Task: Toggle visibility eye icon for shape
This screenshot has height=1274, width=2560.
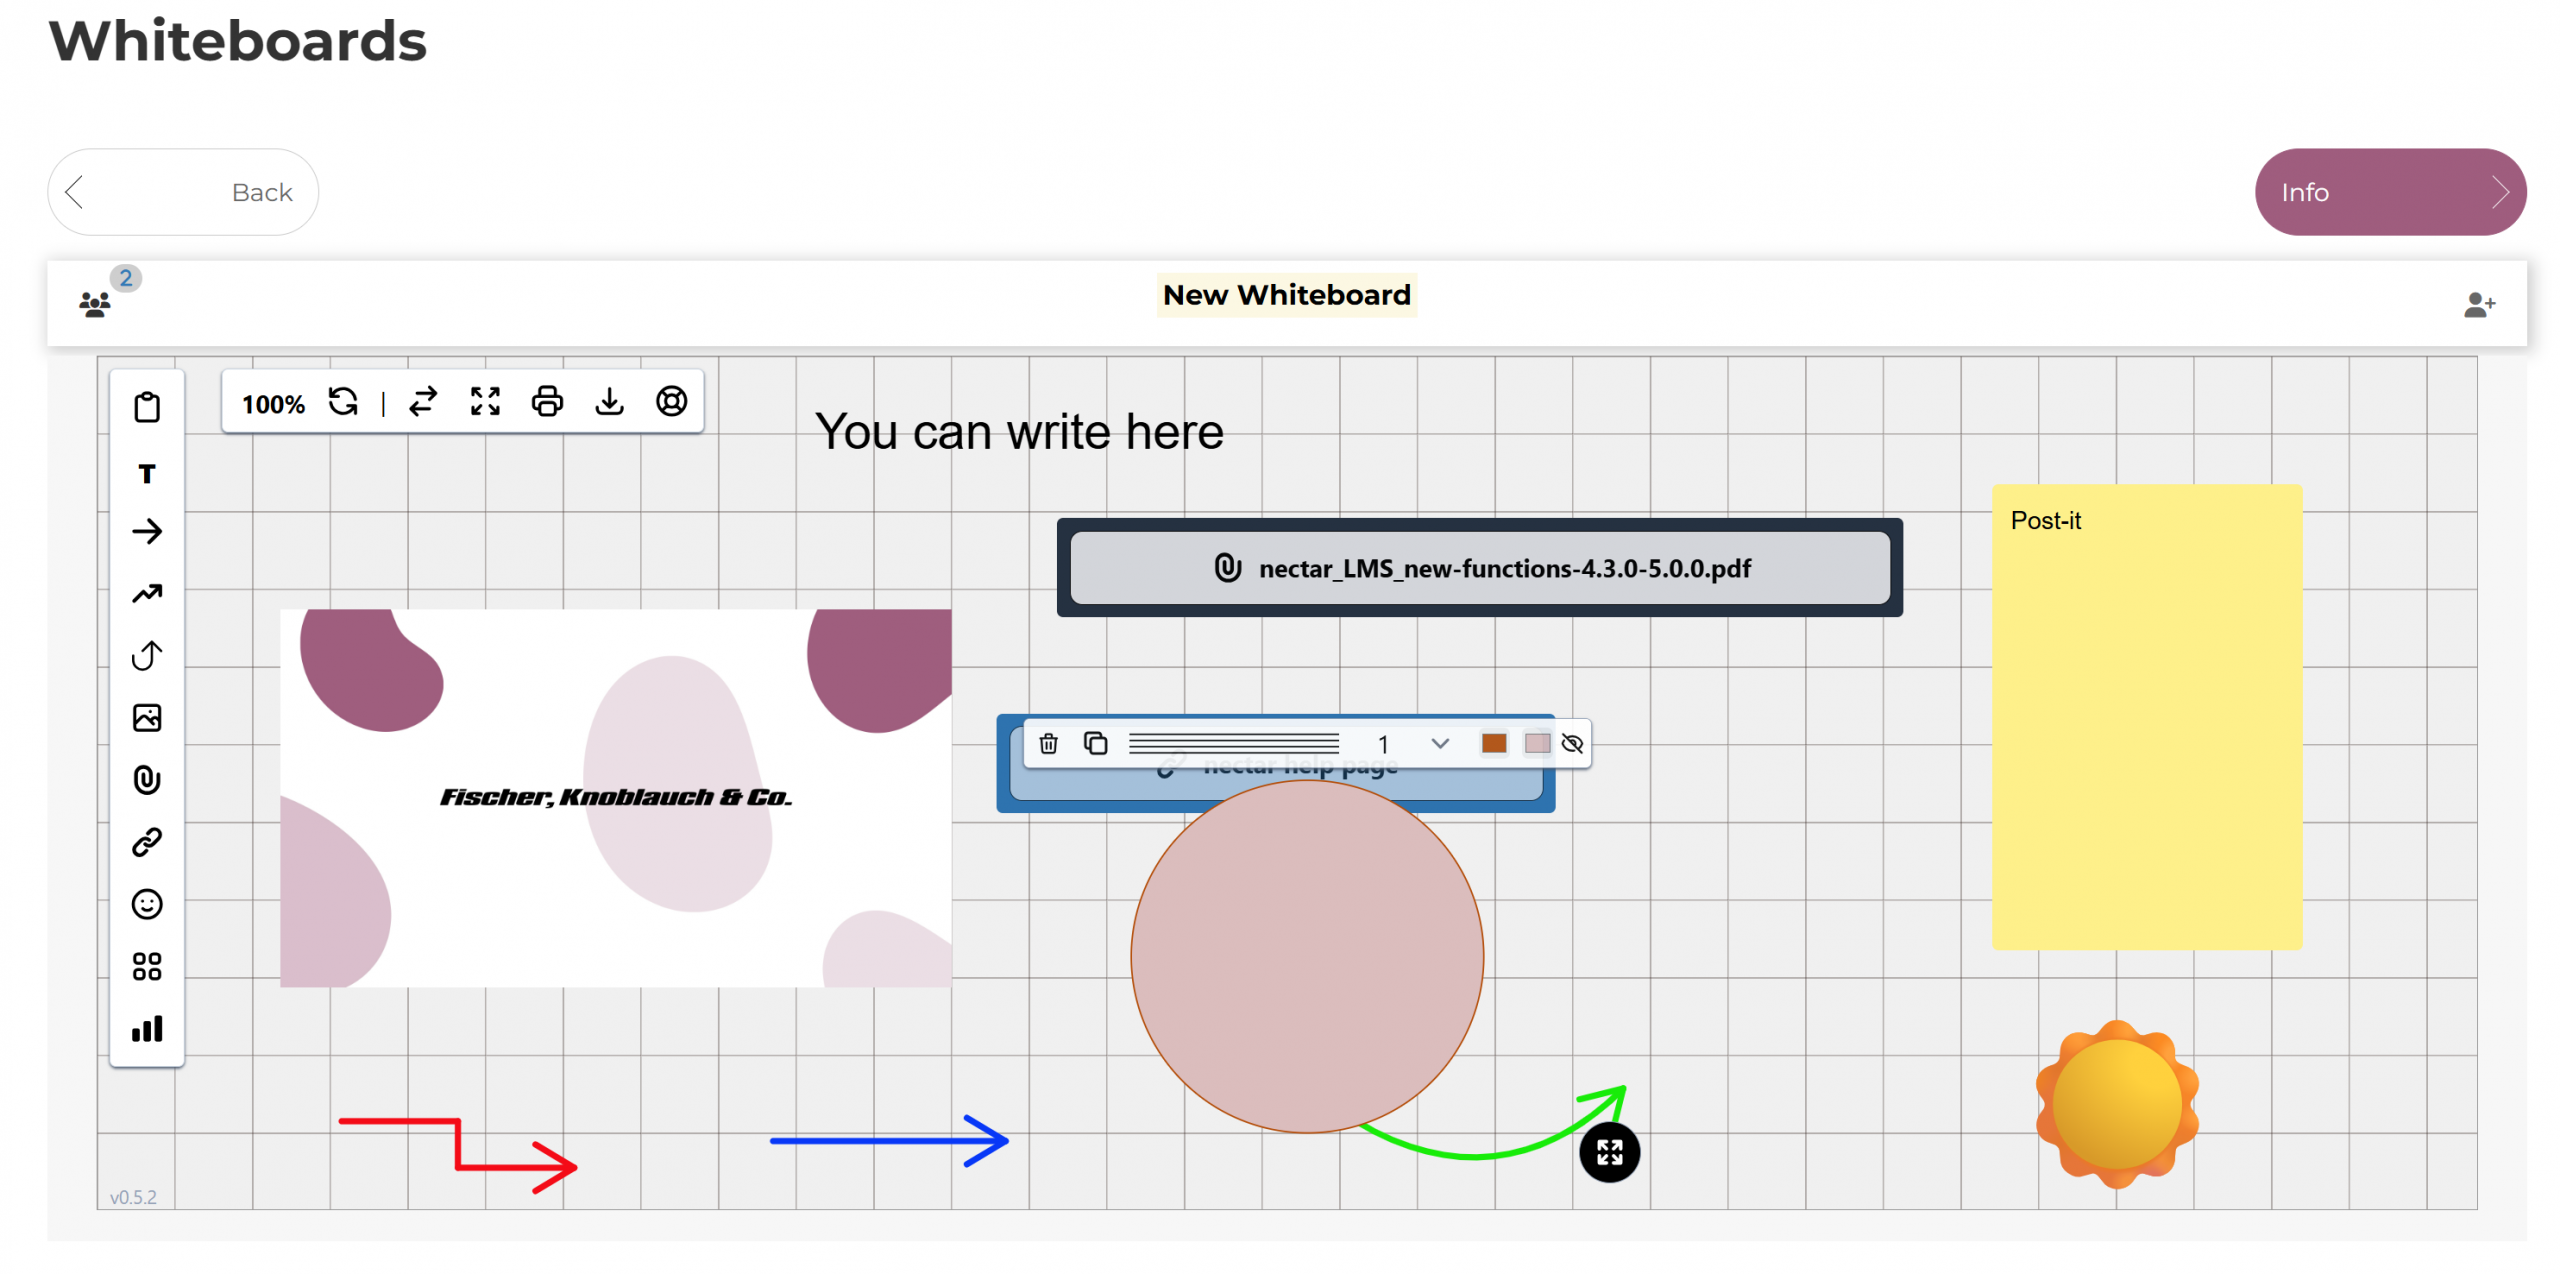Action: coord(1571,743)
